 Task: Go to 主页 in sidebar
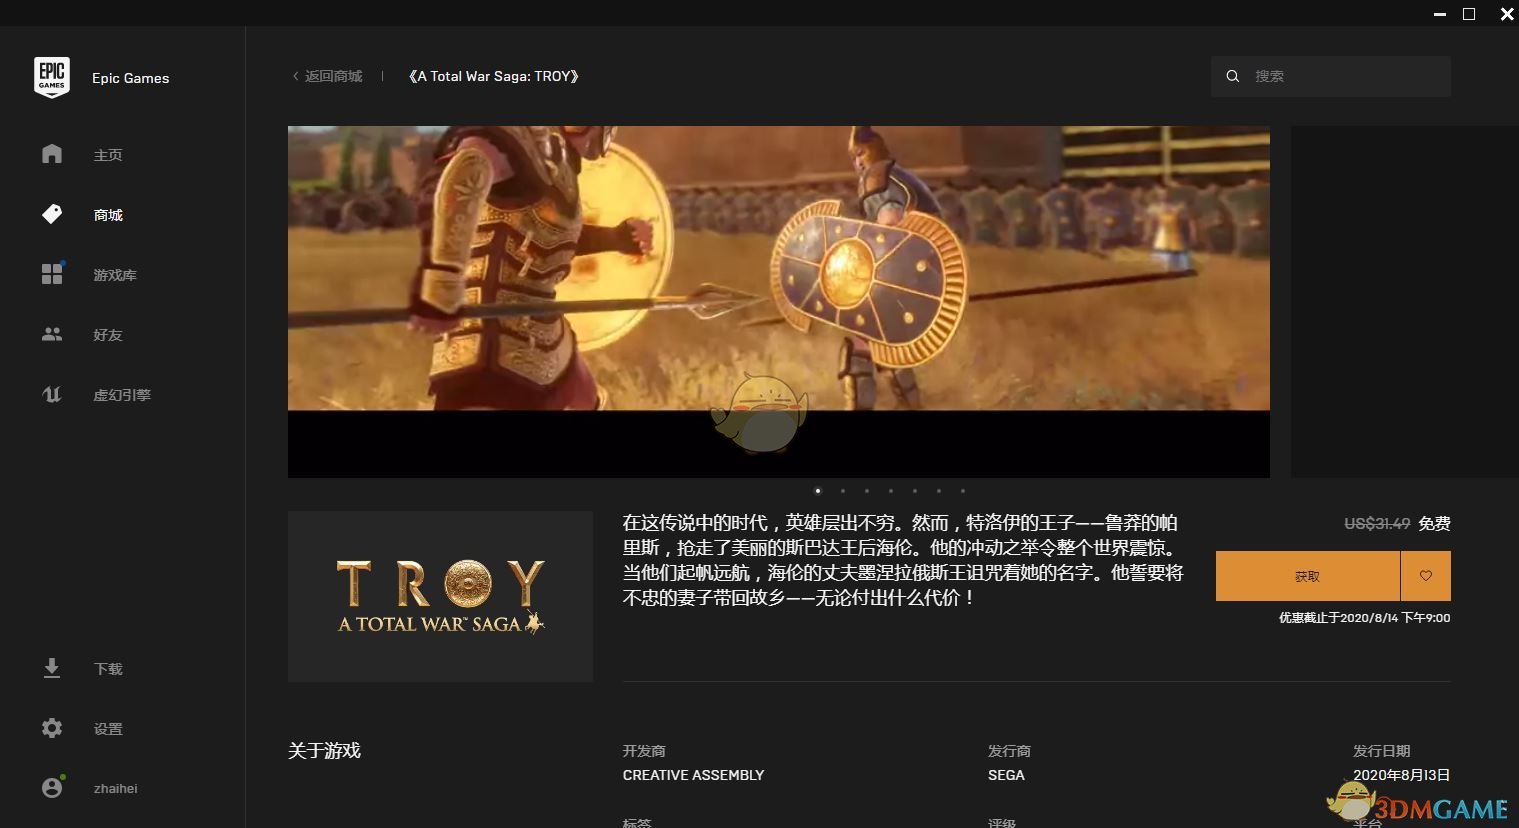pos(108,155)
